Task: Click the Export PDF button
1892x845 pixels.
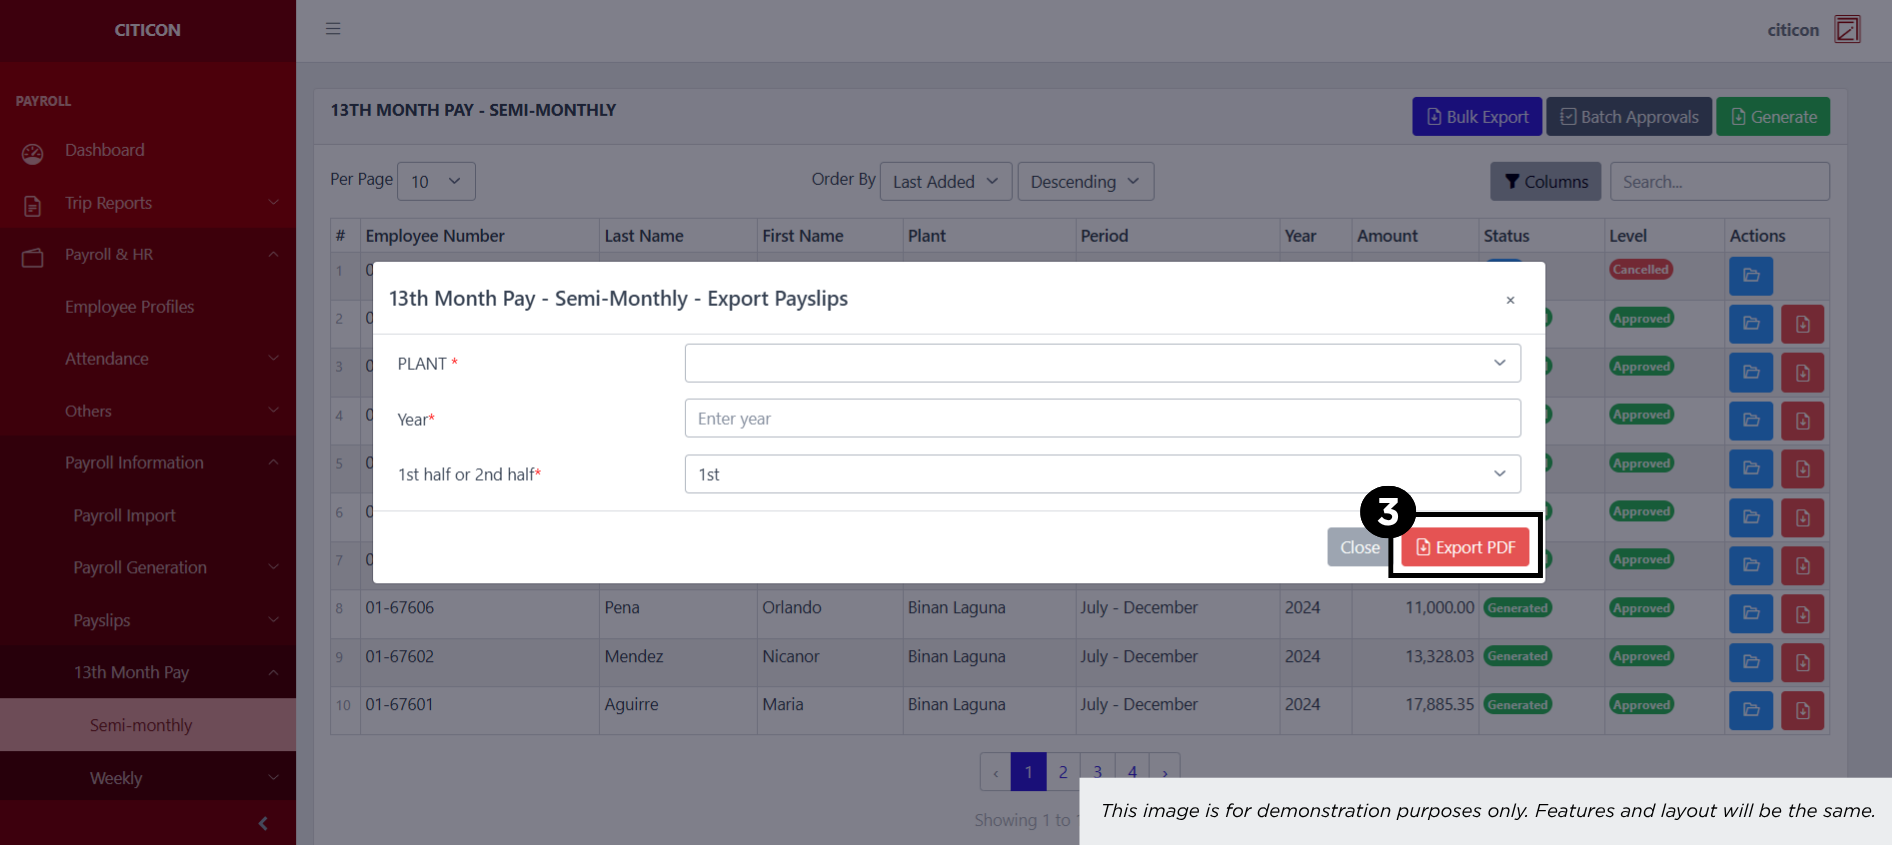Action: click(1465, 547)
